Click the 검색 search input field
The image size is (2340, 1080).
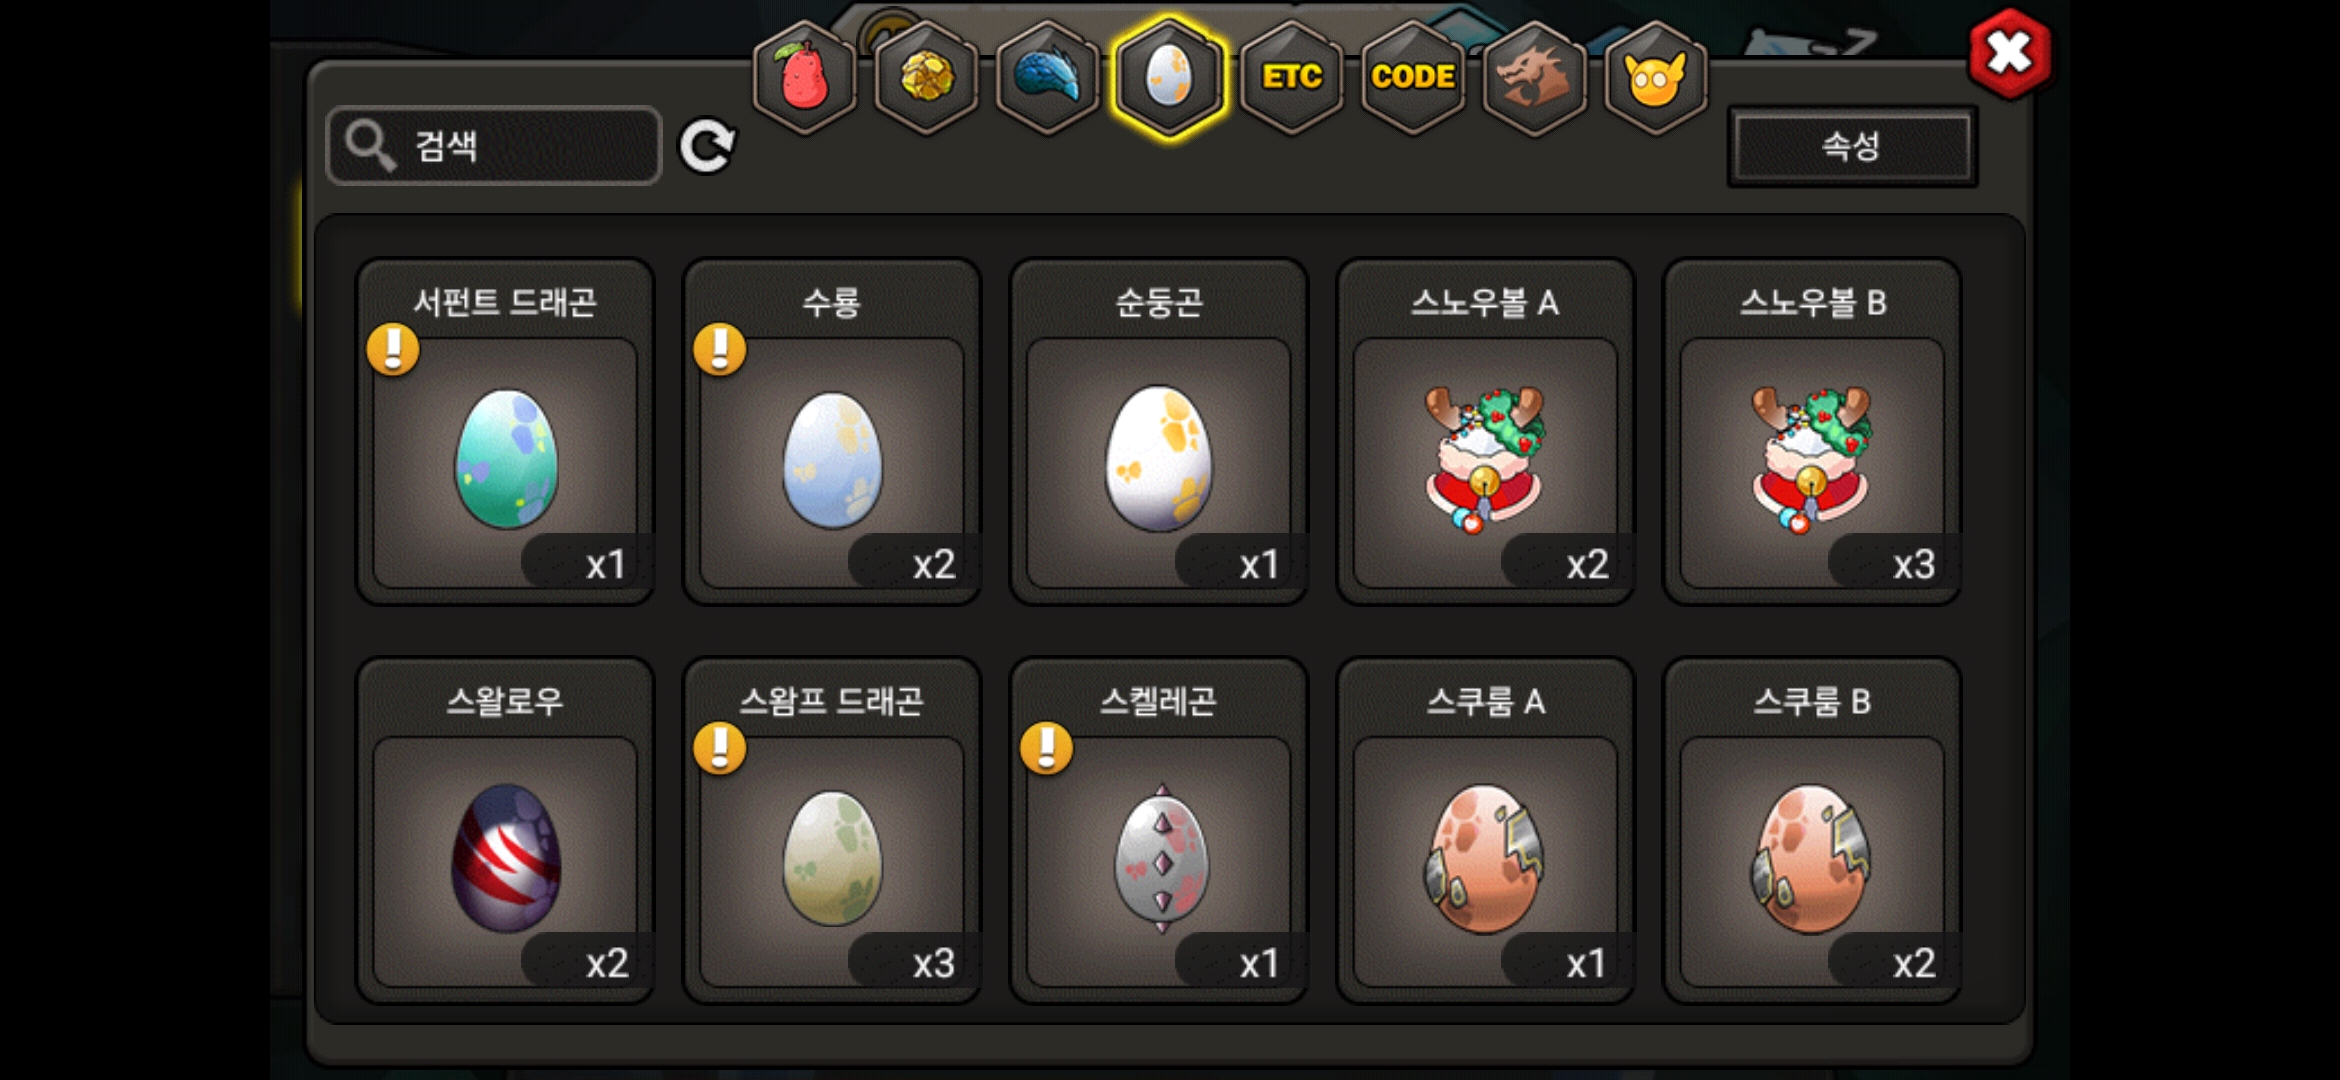(x=494, y=146)
